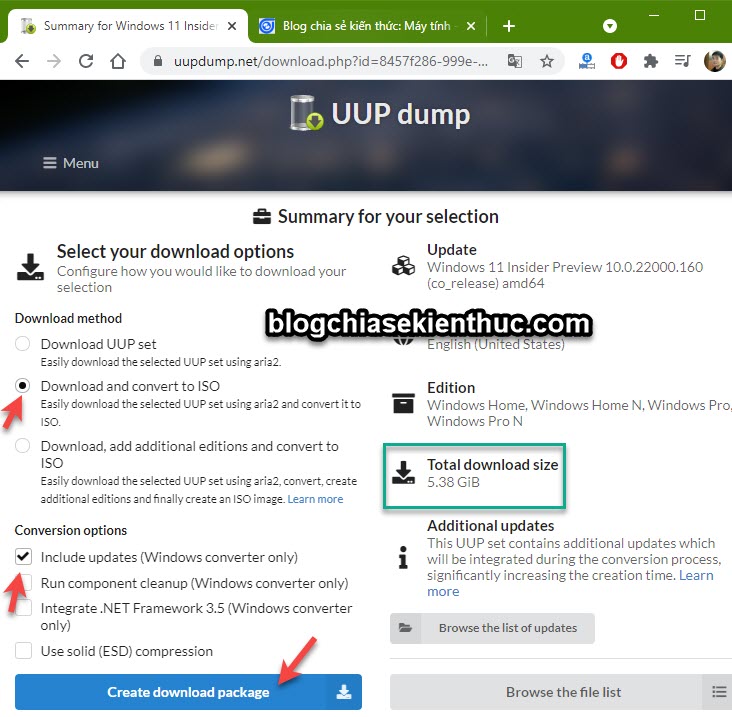The image size is (732, 717).
Task: Open Learn more link under download method
Action: point(315,499)
